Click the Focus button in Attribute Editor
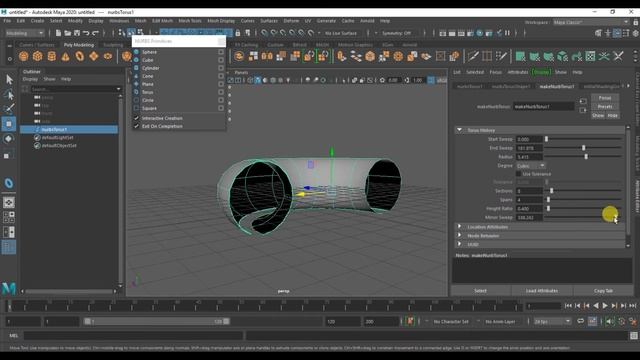This screenshot has width=640, height=360. click(x=605, y=98)
